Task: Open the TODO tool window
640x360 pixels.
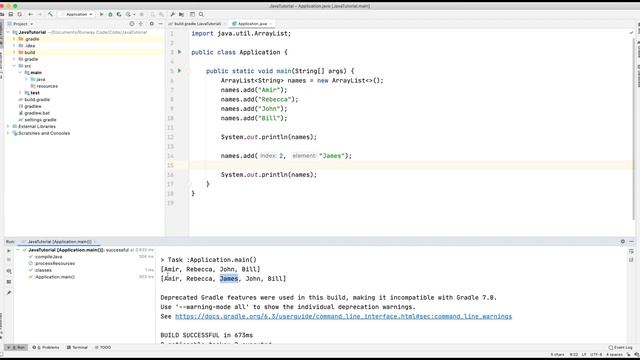Action: 103,348
